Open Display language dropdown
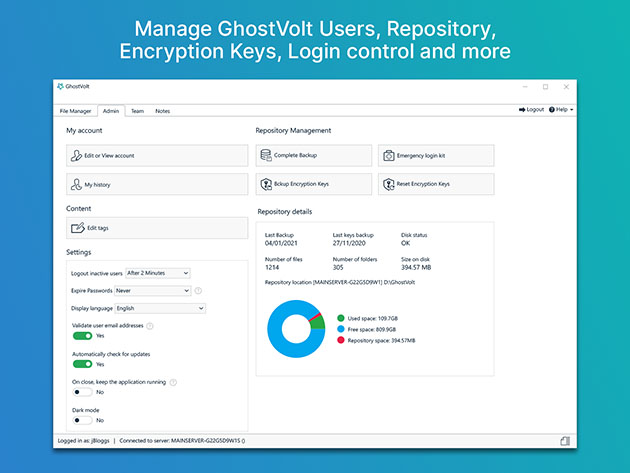Screen dimensions: 630x473 pyautogui.click(x=160, y=308)
